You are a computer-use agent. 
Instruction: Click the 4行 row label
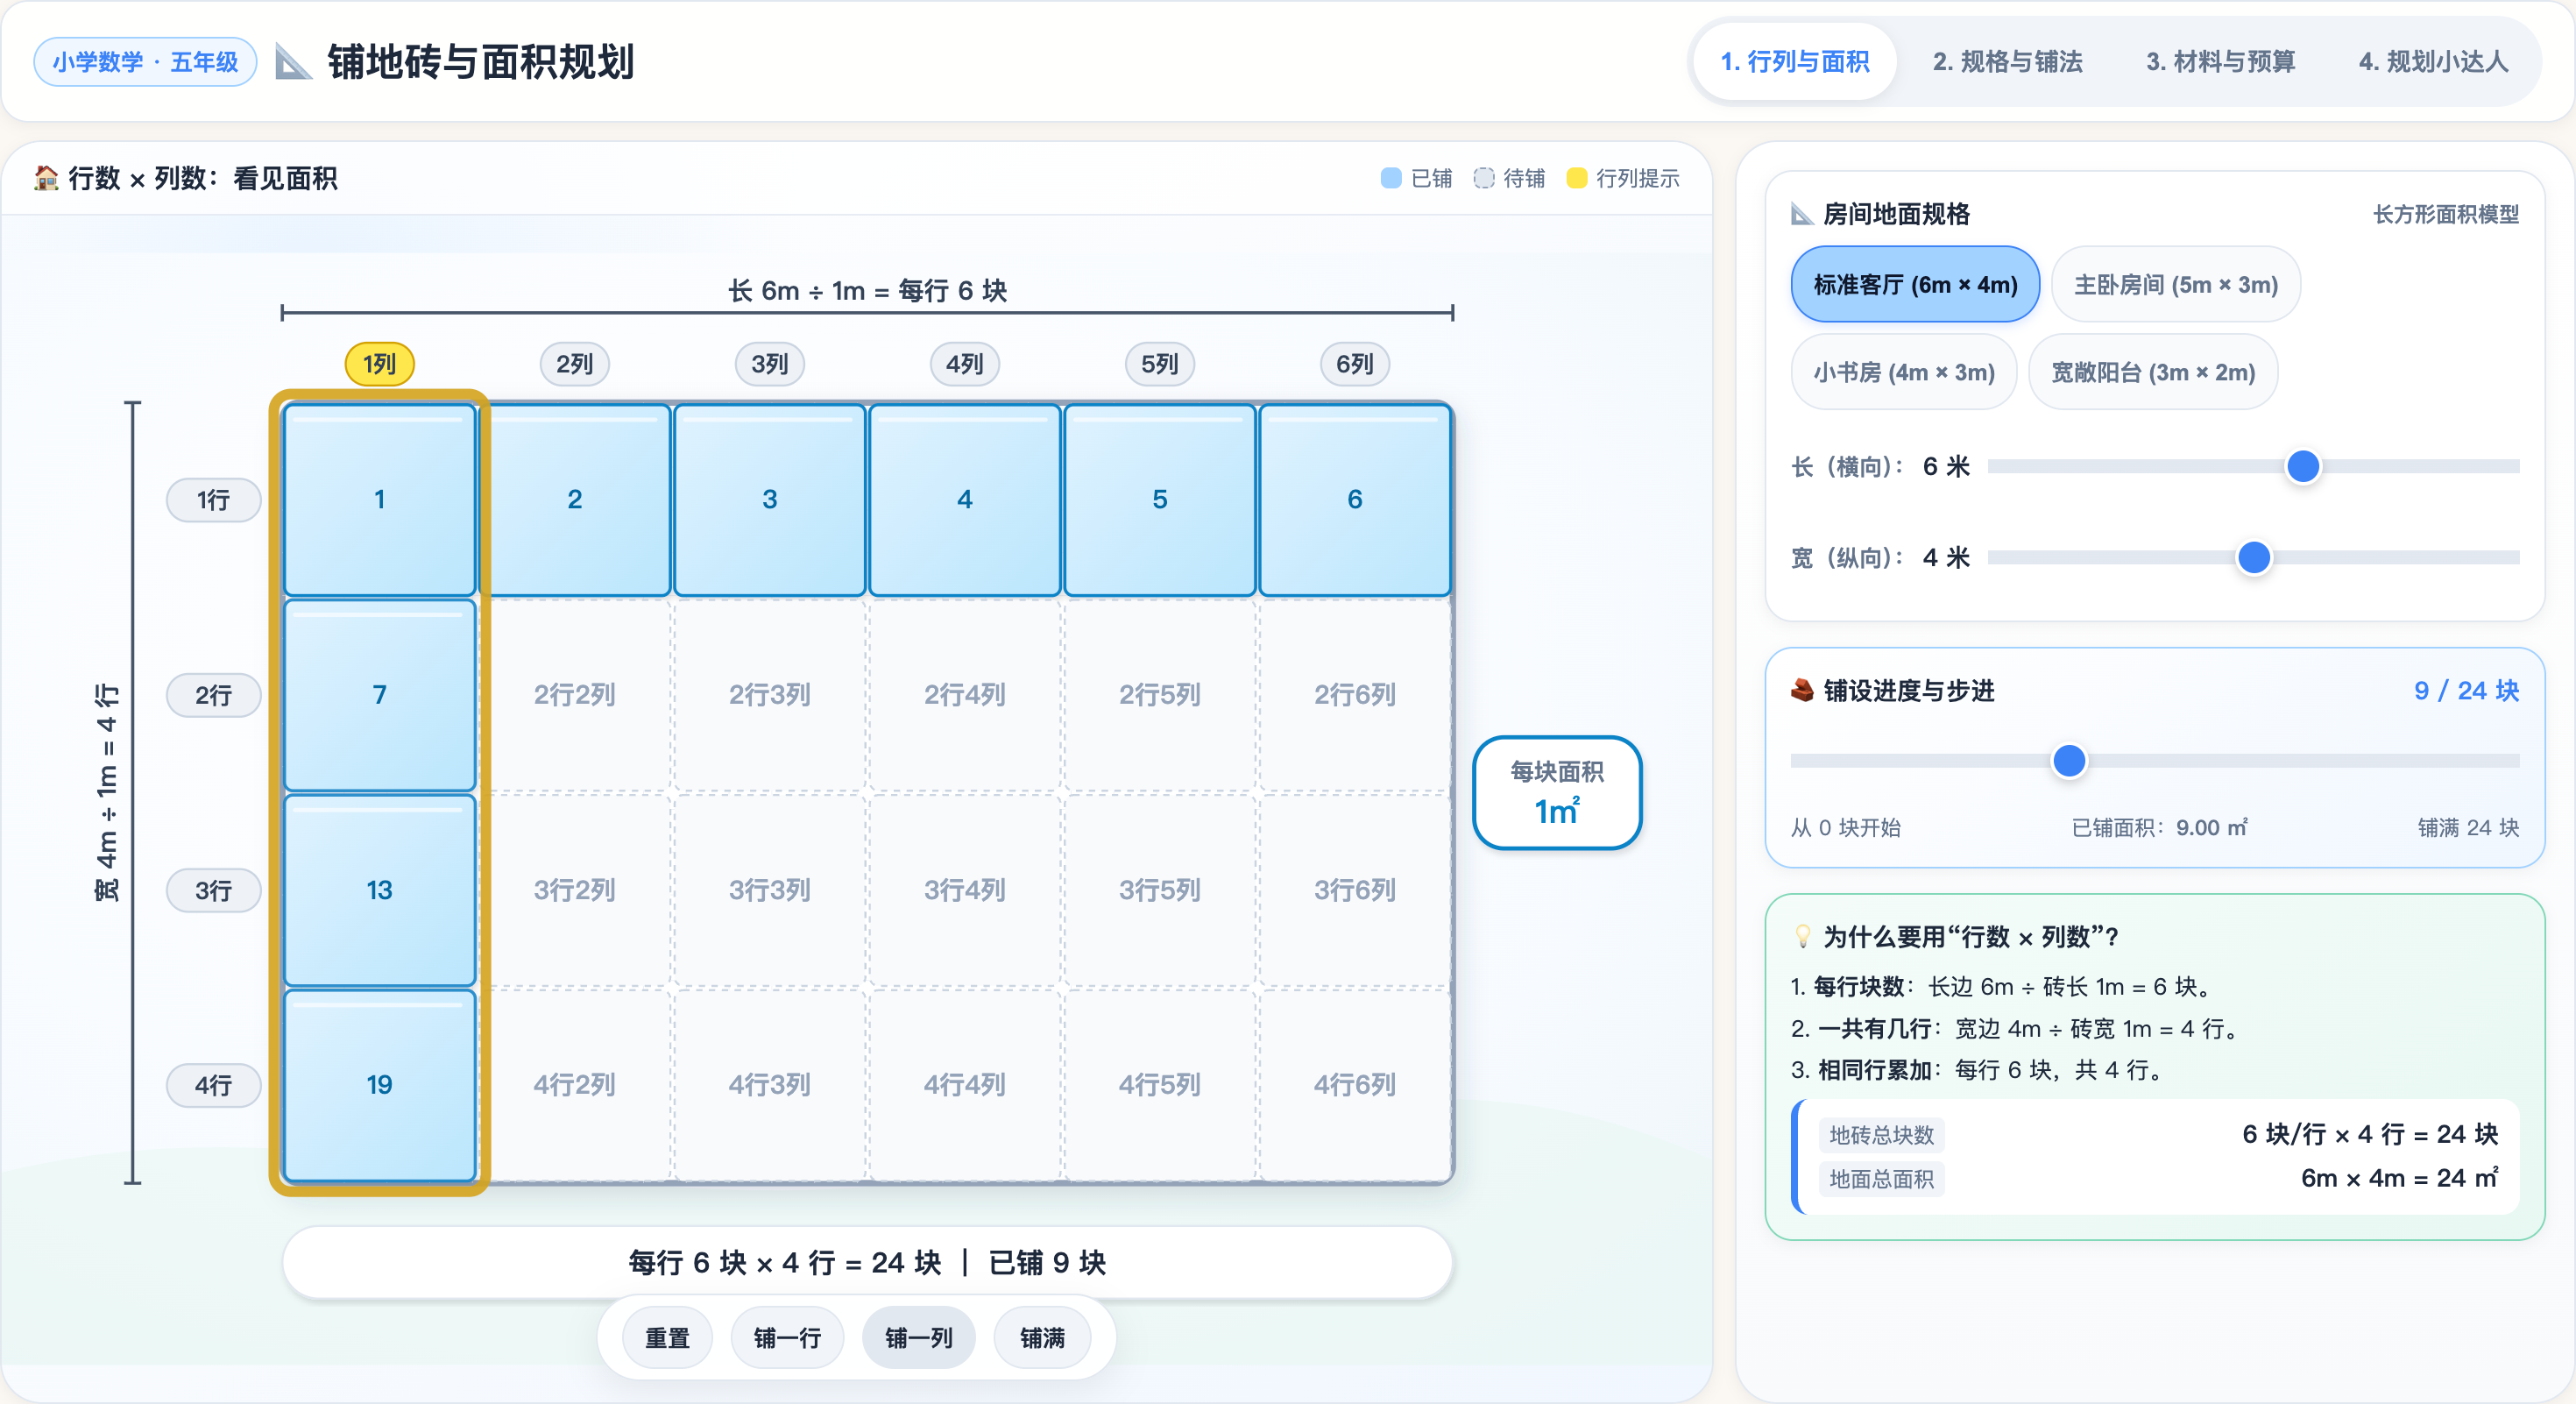click(213, 1085)
